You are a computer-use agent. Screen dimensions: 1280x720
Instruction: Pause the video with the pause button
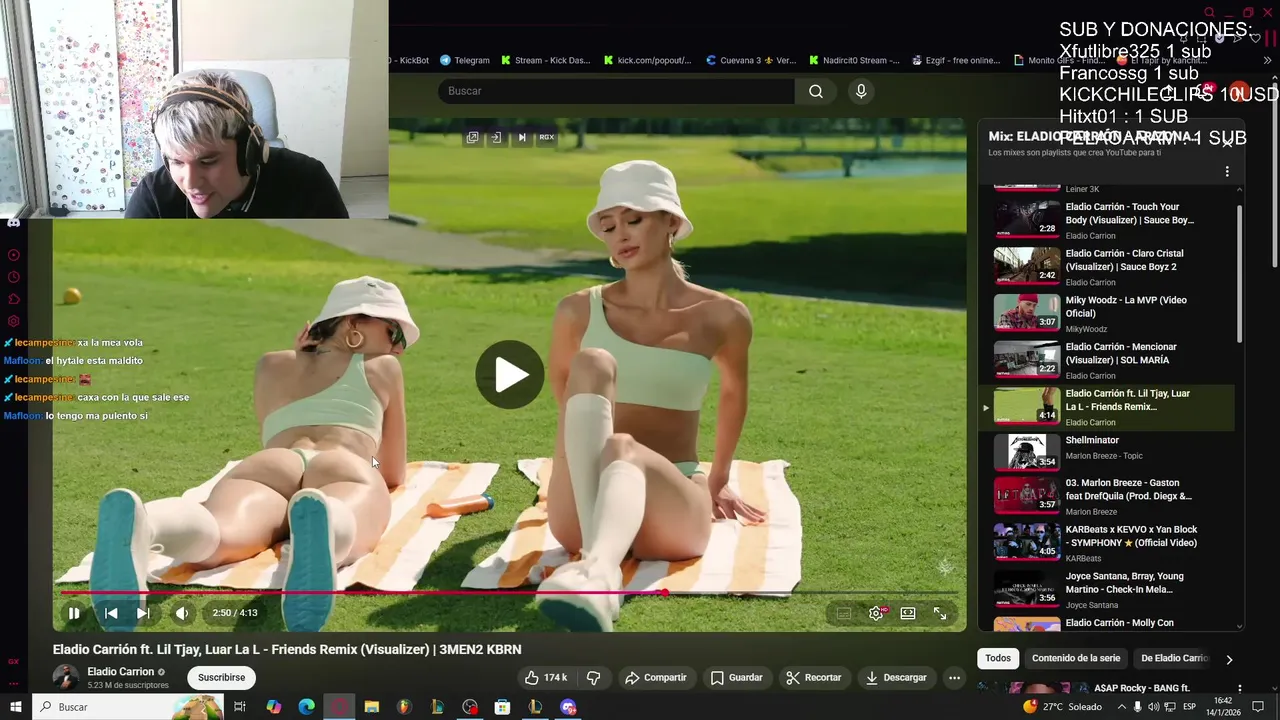(x=74, y=613)
